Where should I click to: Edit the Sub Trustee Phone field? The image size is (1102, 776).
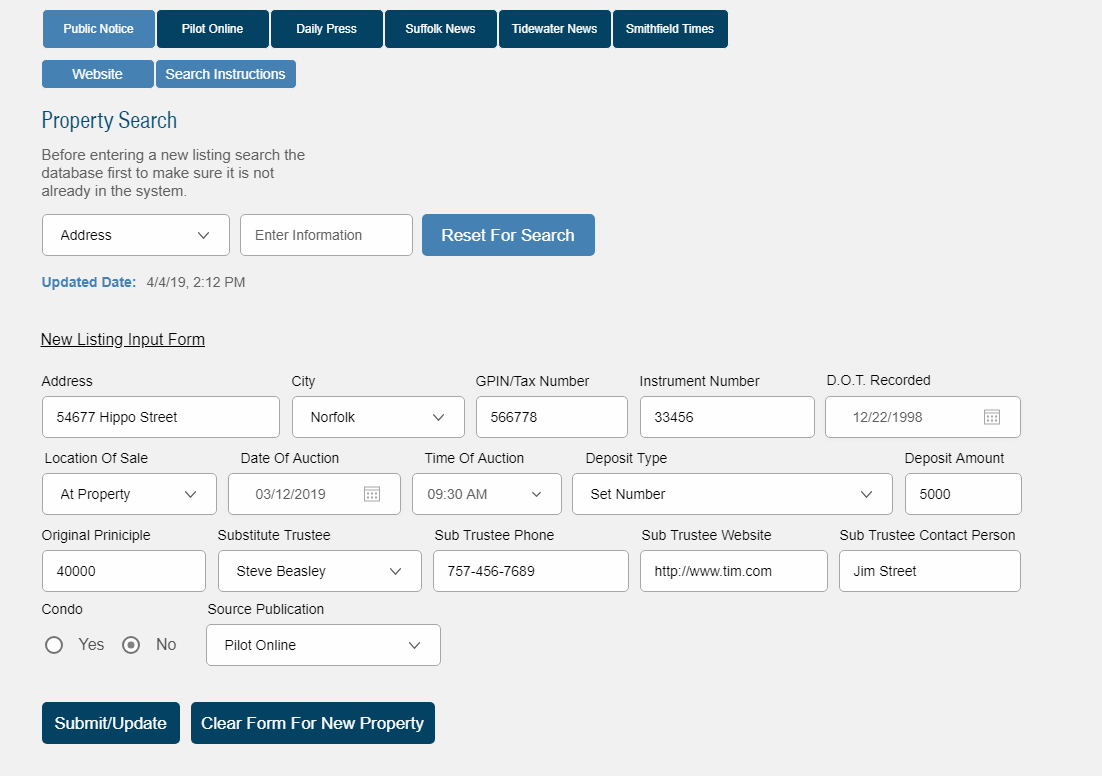531,571
